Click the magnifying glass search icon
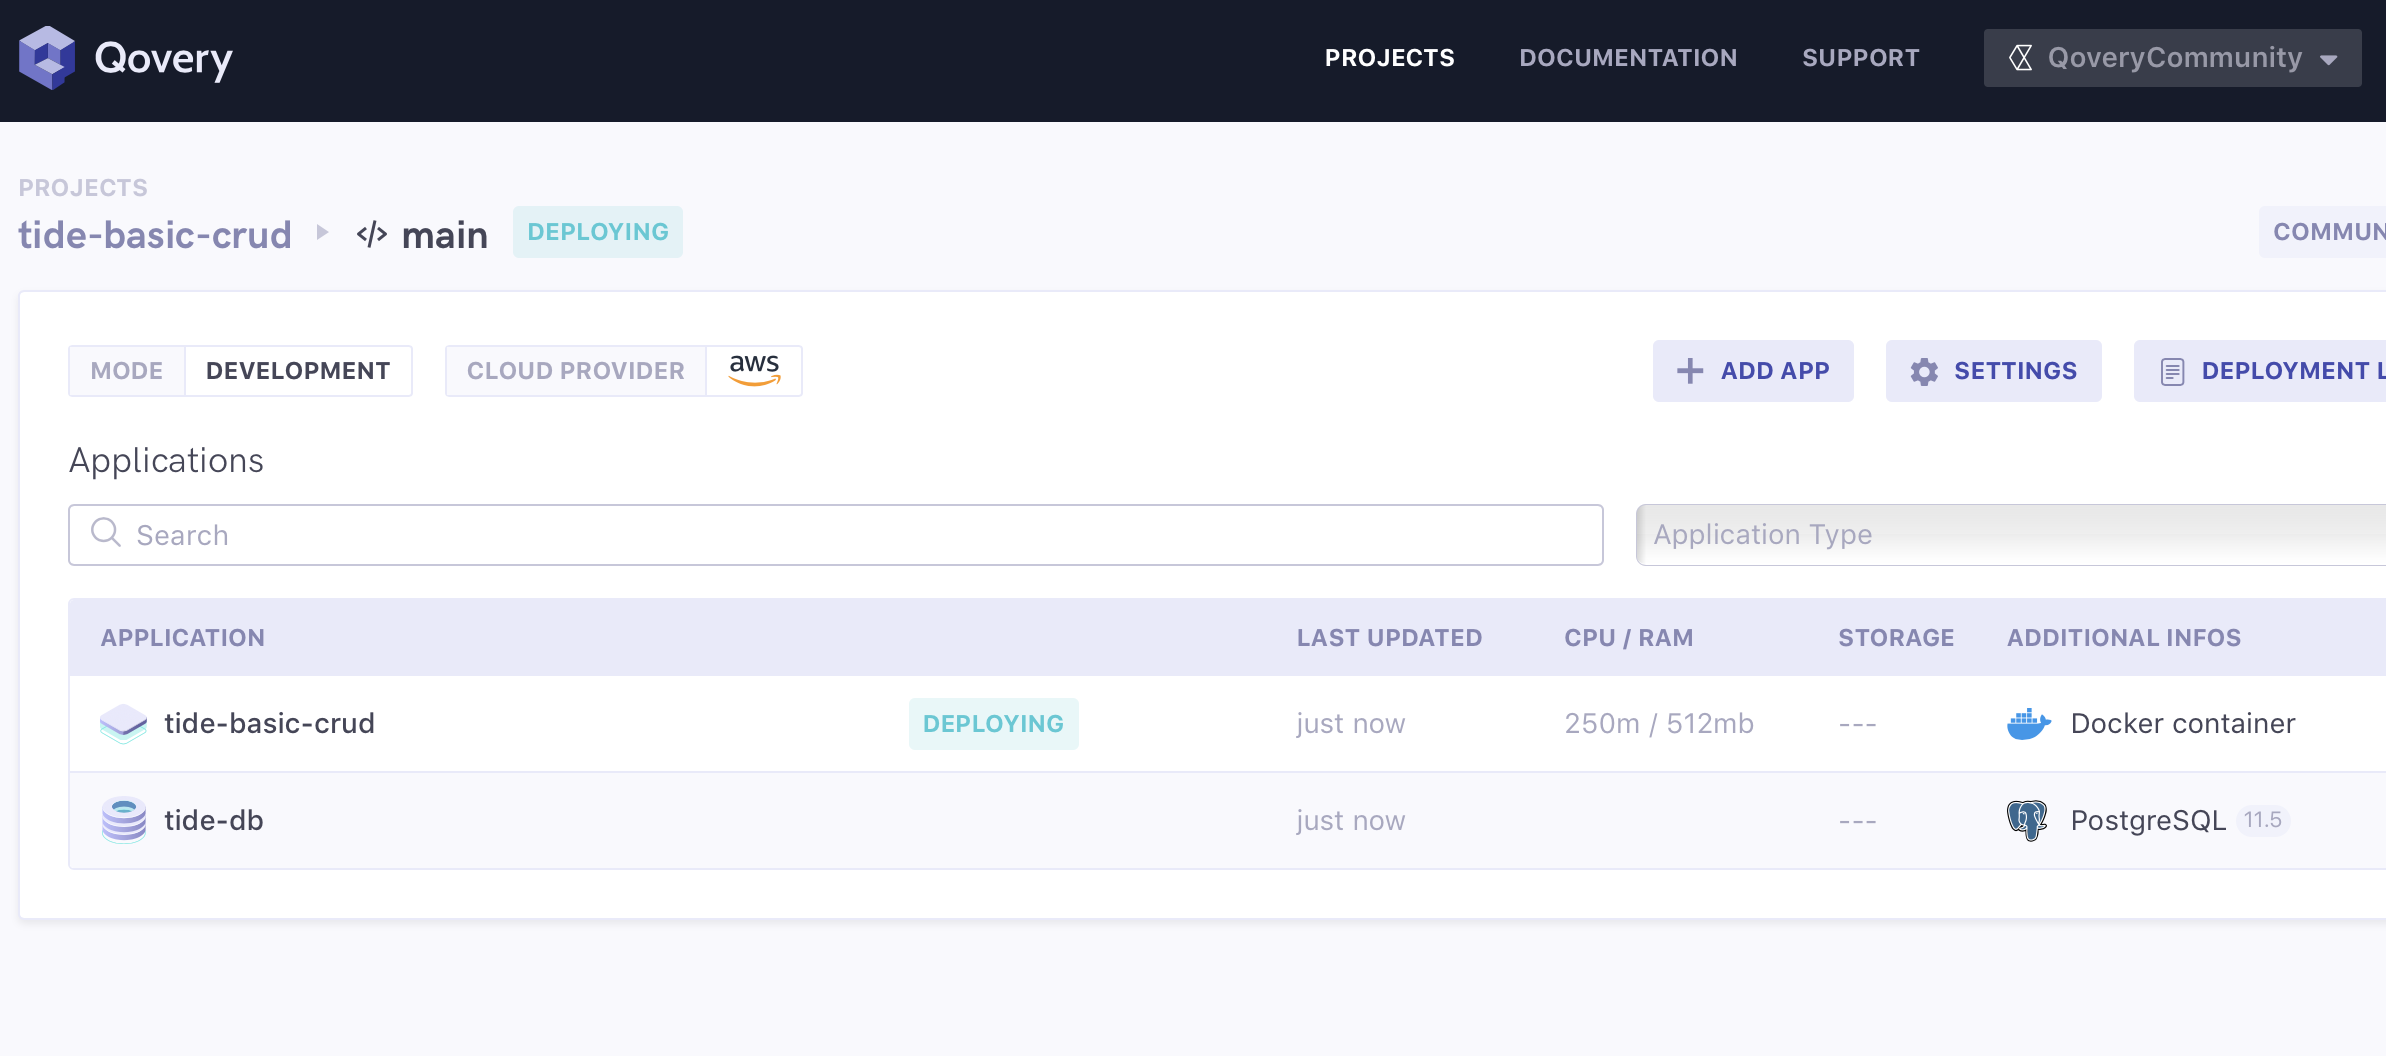This screenshot has width=2386, height=1056. tap(106, 532)
